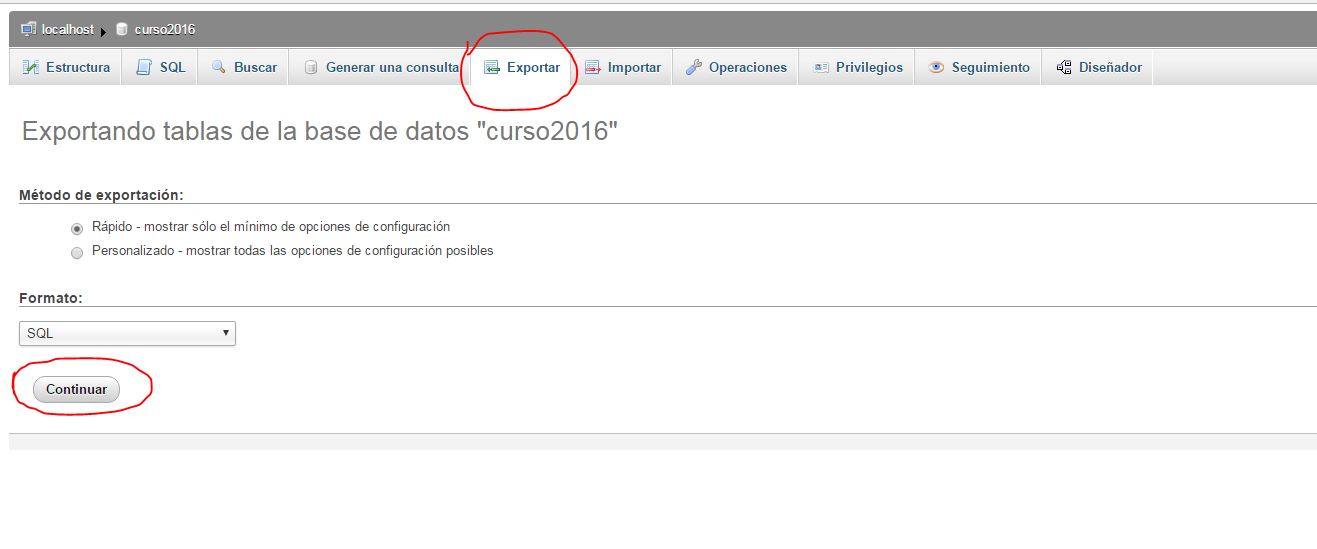Select the Rápido export method radio

coord(77,228)
